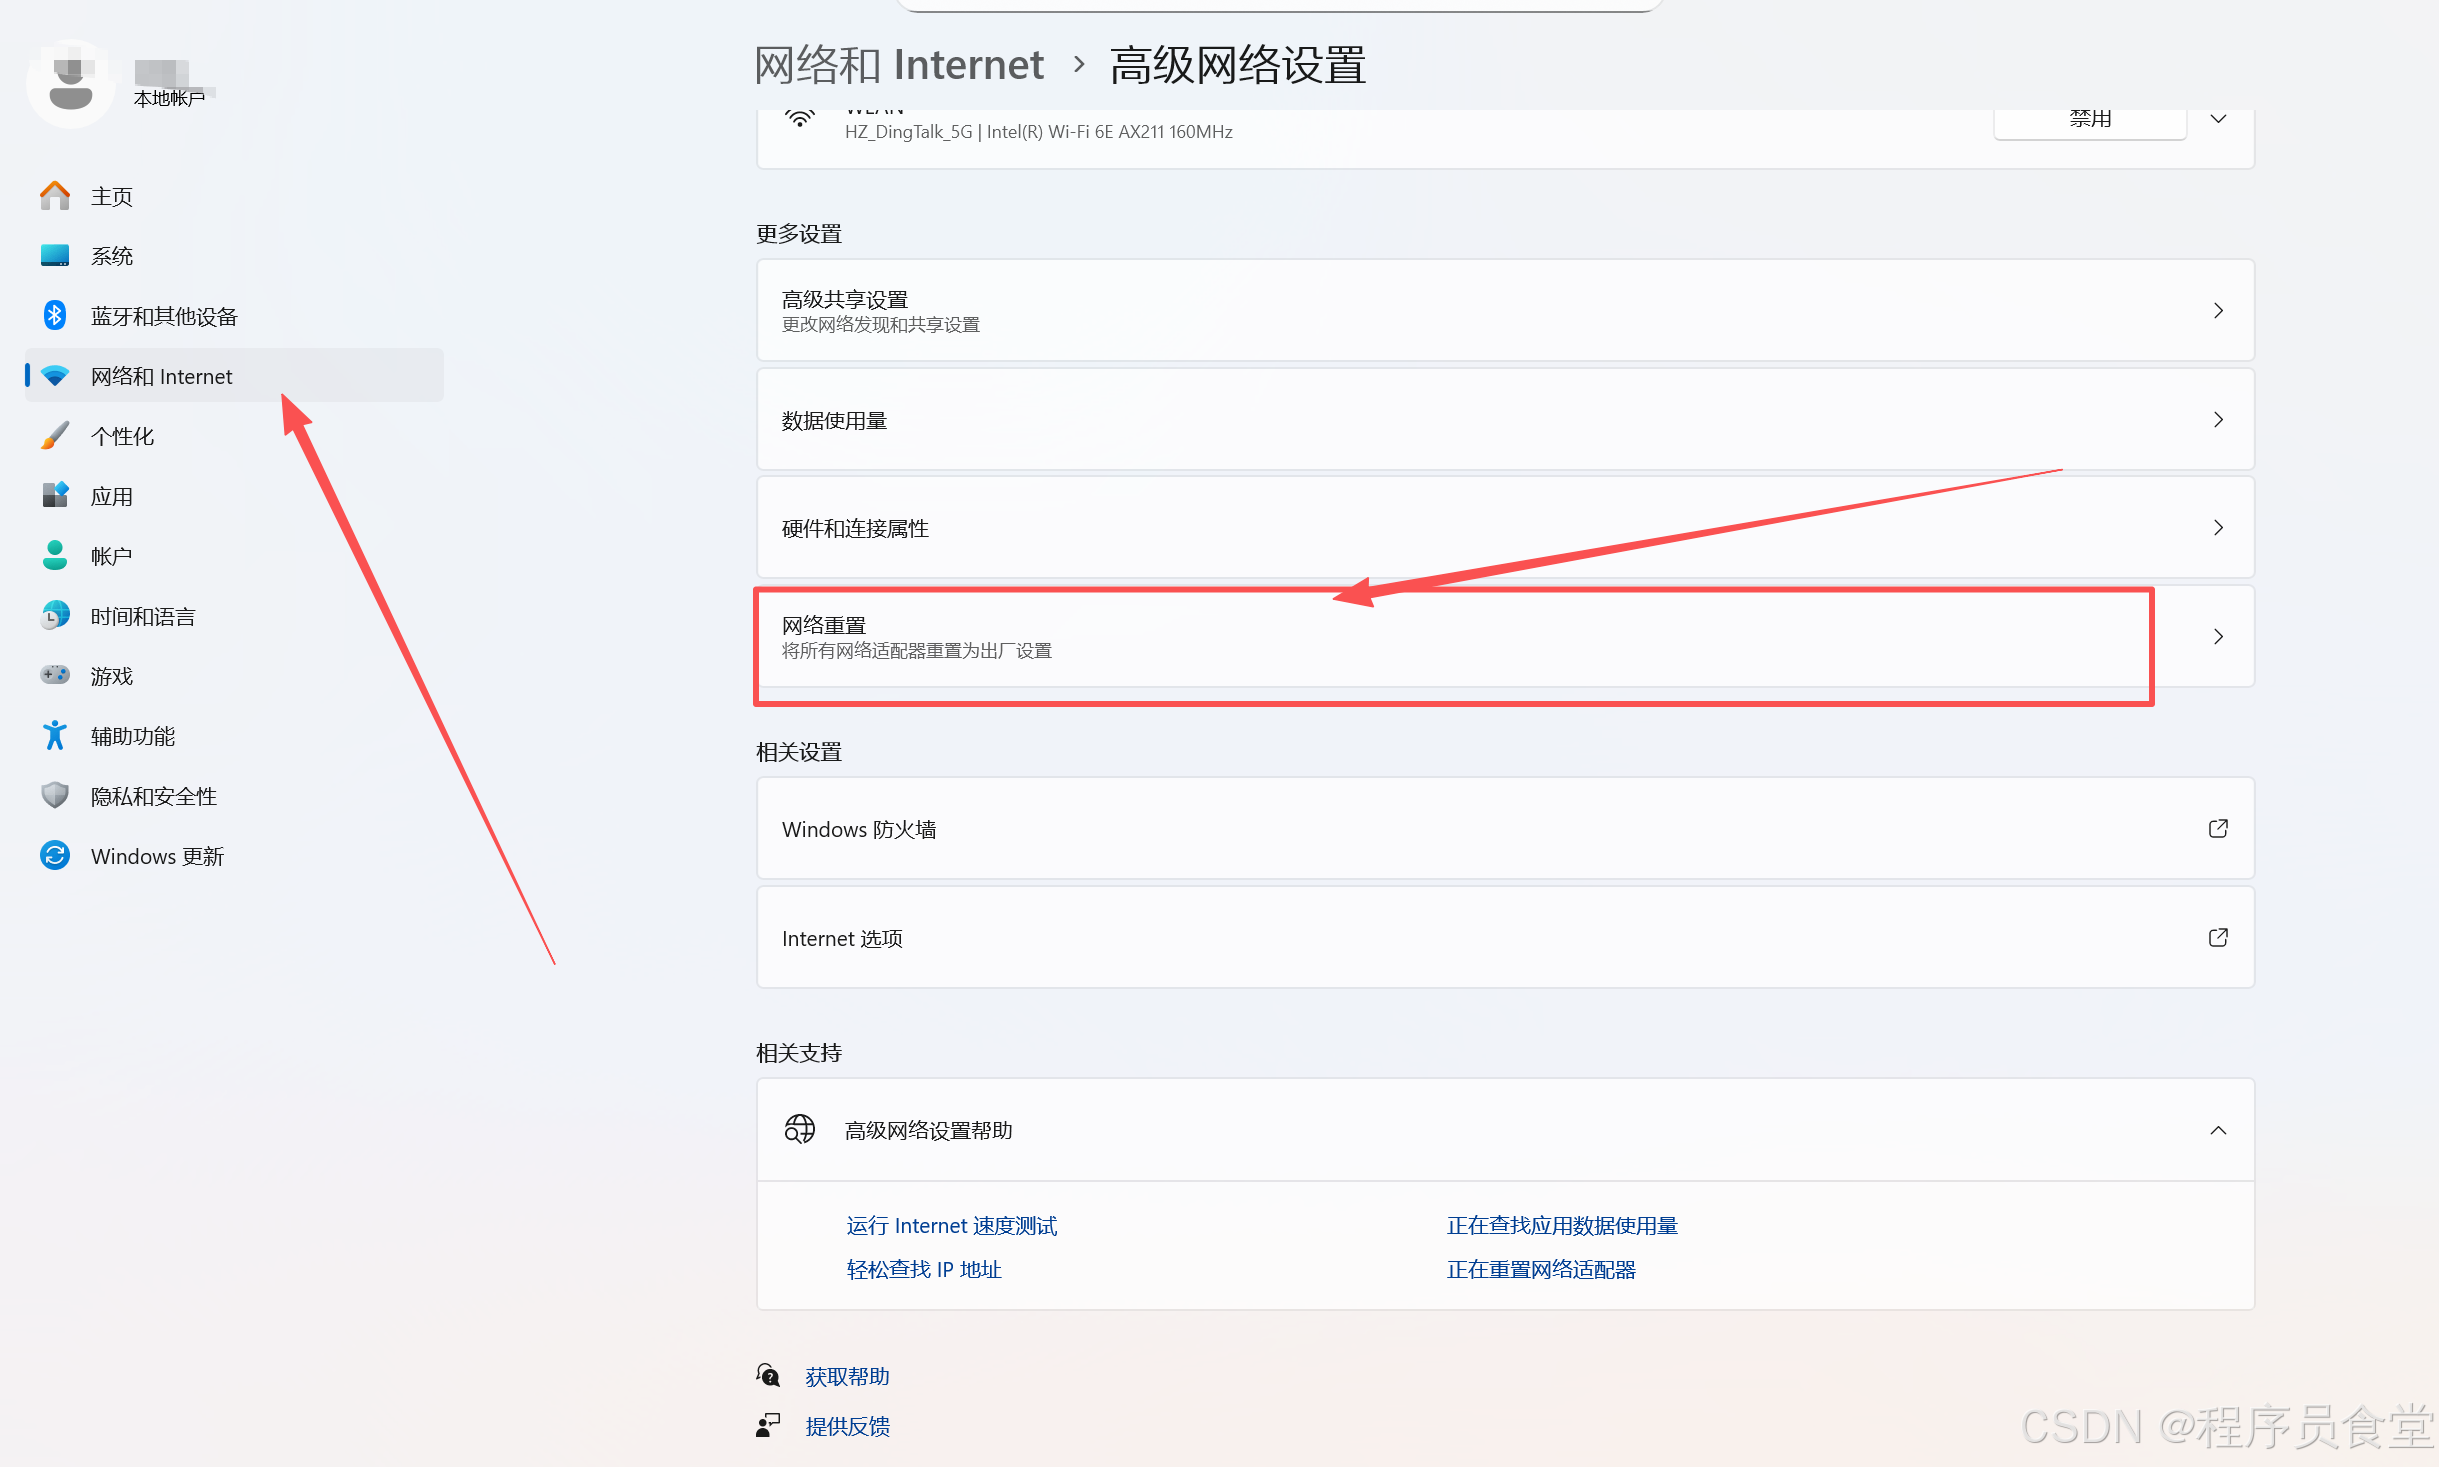Open 运行 Internet 速度测试 link

click(x=951, y=1226)
